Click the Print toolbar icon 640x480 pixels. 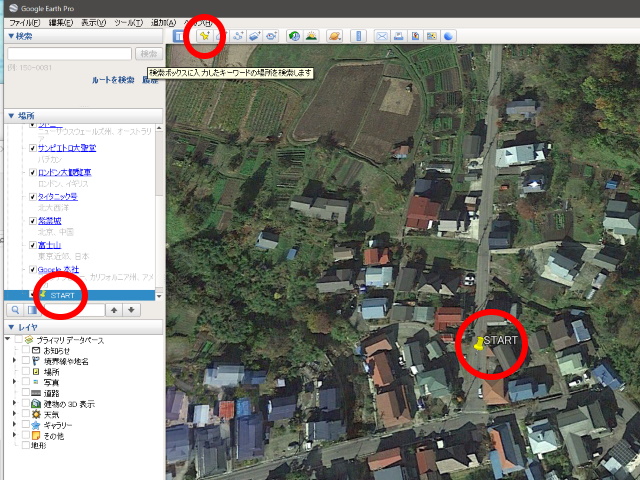coord(398,36)
